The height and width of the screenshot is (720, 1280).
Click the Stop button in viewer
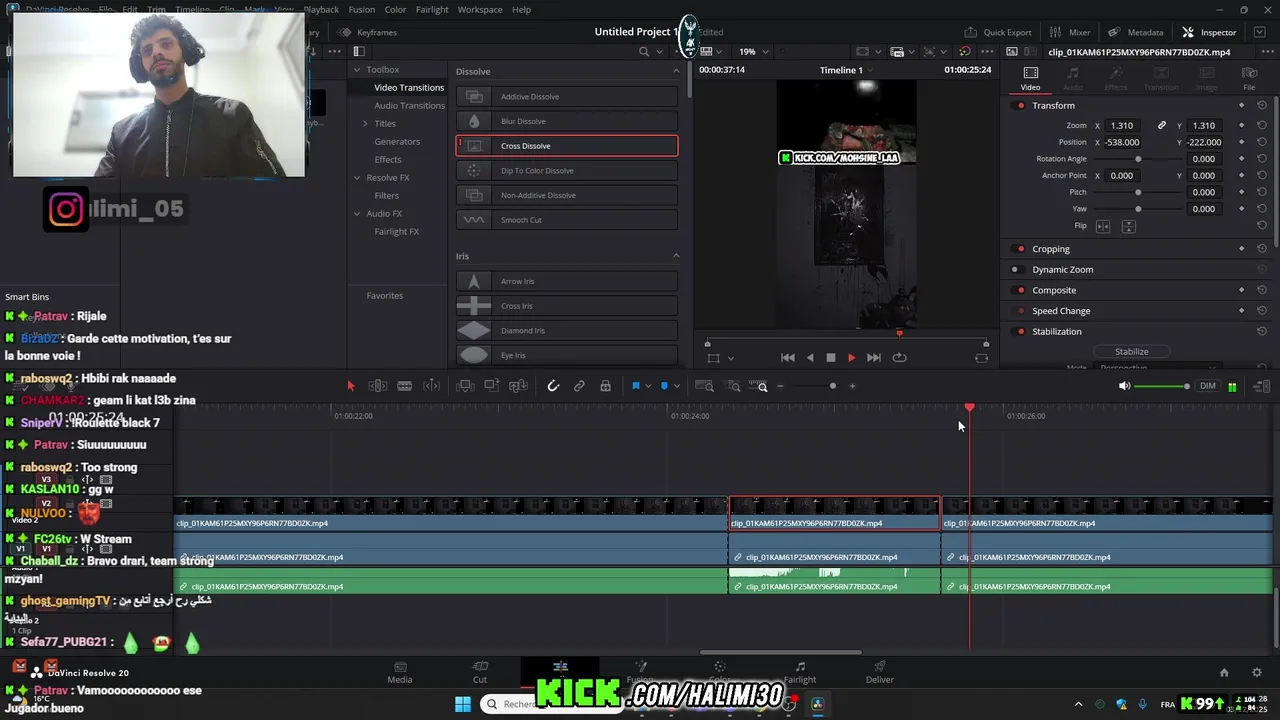[830, 358]
